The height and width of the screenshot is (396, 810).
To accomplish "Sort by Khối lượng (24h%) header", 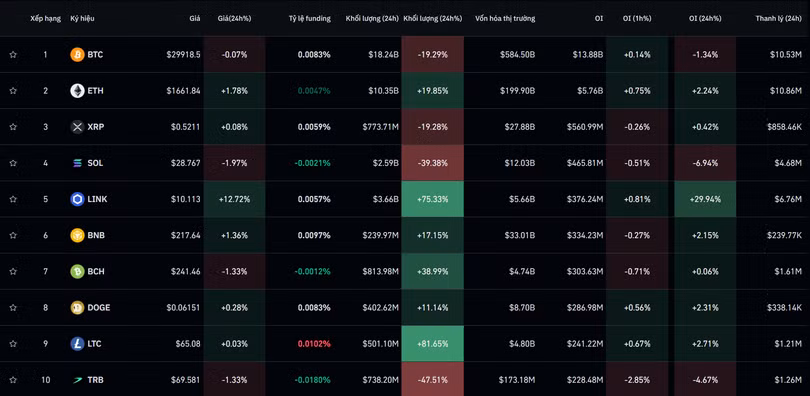I will (432, 19).
